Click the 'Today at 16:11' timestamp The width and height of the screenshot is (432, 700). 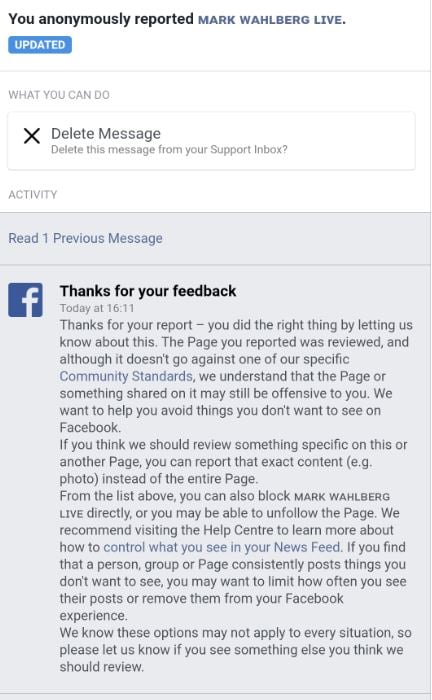click(97, 308)
